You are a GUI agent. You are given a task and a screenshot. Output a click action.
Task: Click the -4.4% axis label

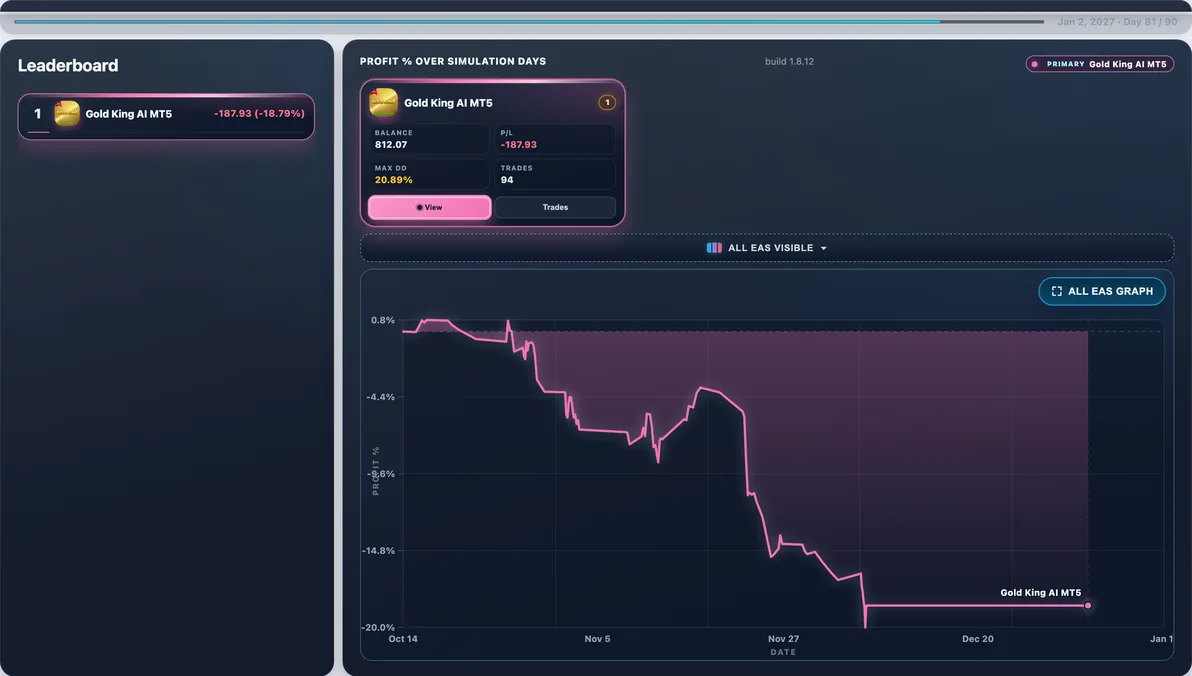pos(380,397)
